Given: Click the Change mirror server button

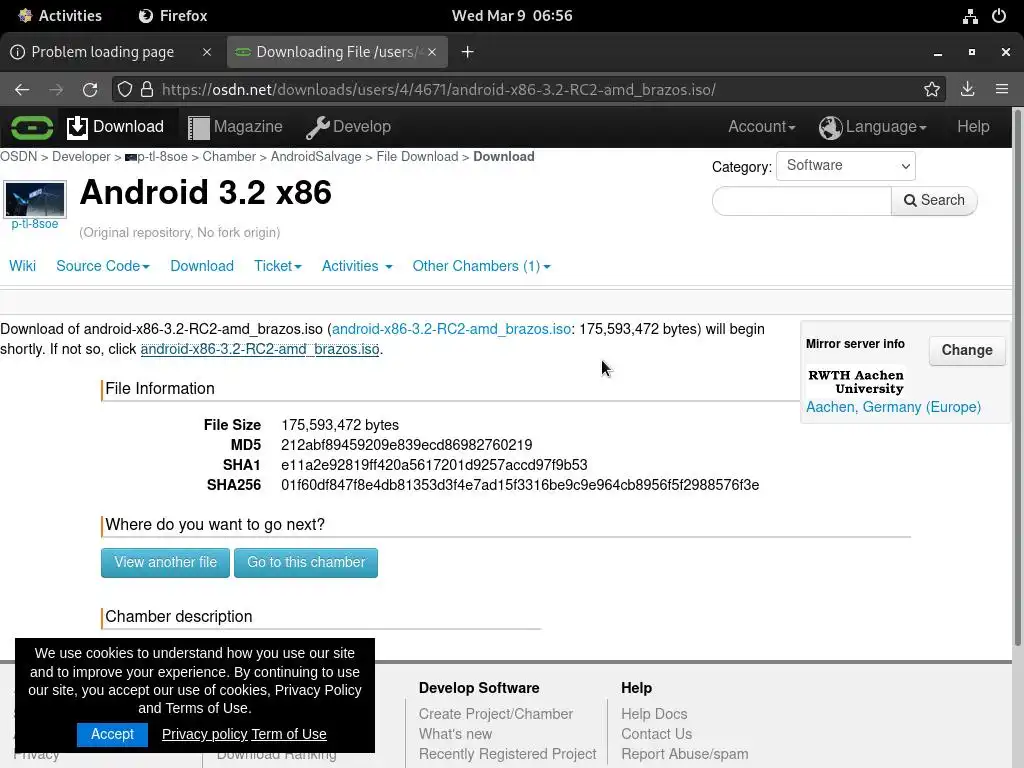Looking at the screenshot, I should pyautogui.click(x=967, y=350).
